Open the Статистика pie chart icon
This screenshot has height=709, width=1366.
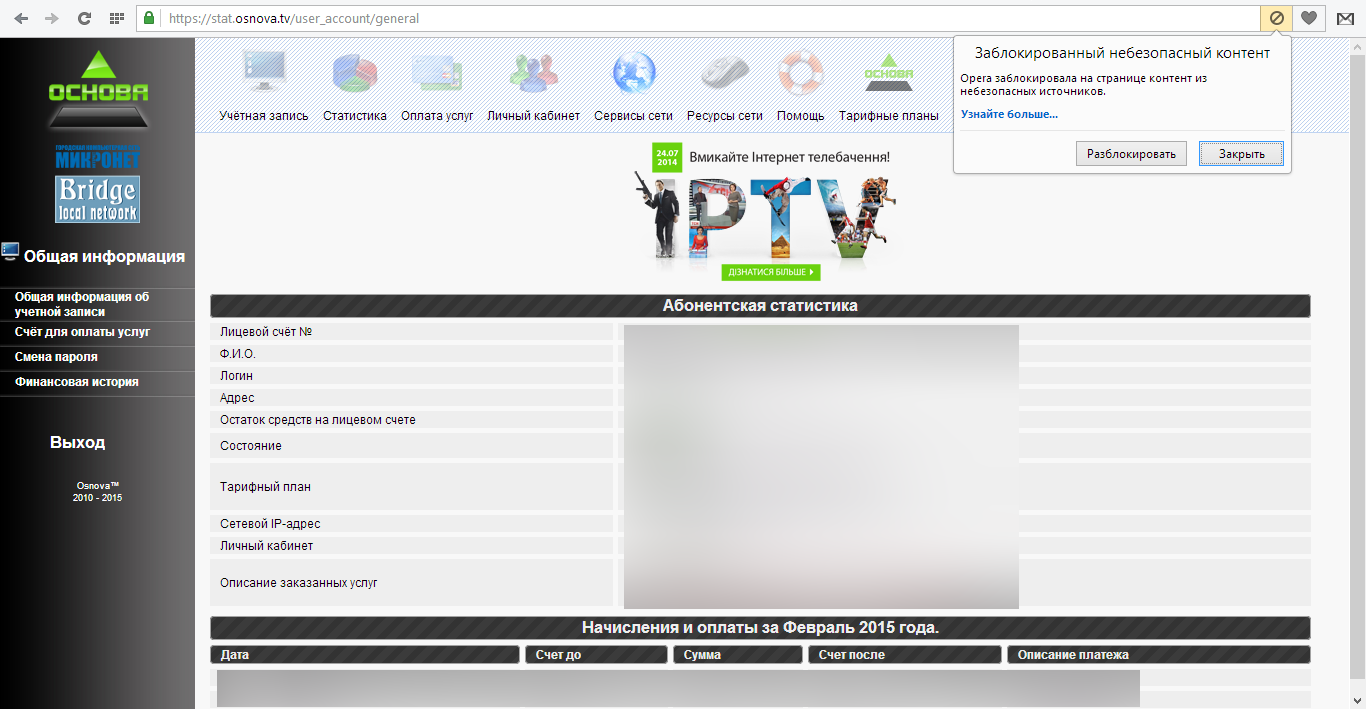[354, 73]
